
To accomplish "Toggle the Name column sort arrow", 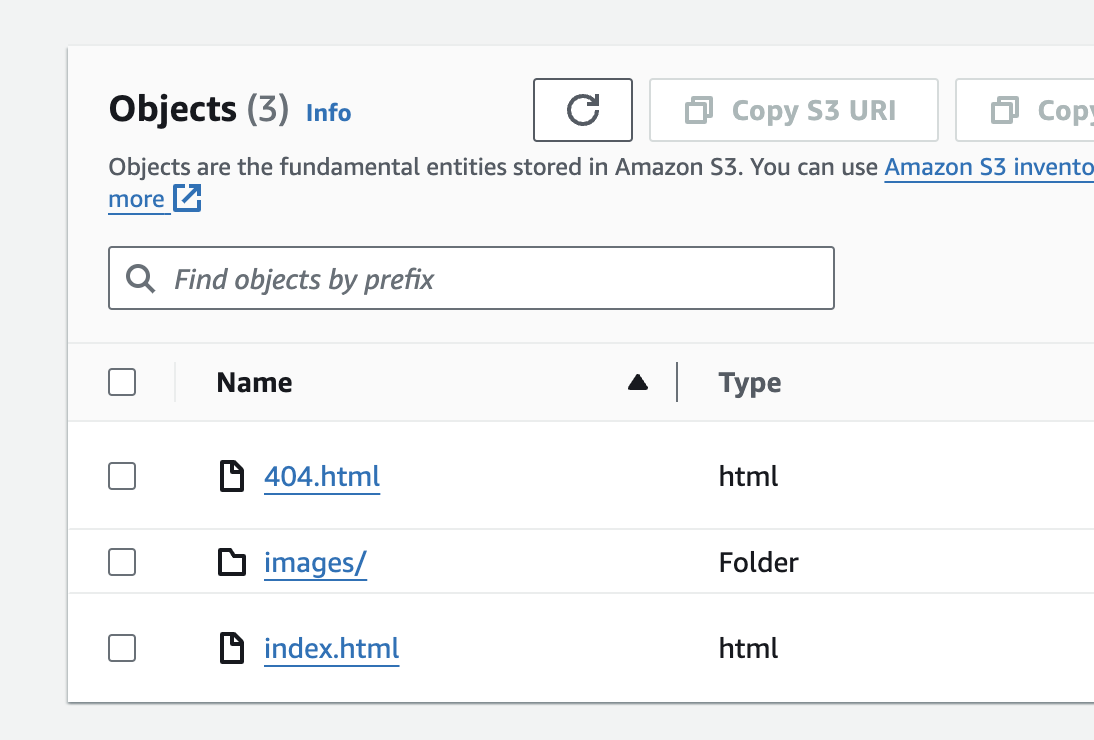I will [x=637, y=383].
